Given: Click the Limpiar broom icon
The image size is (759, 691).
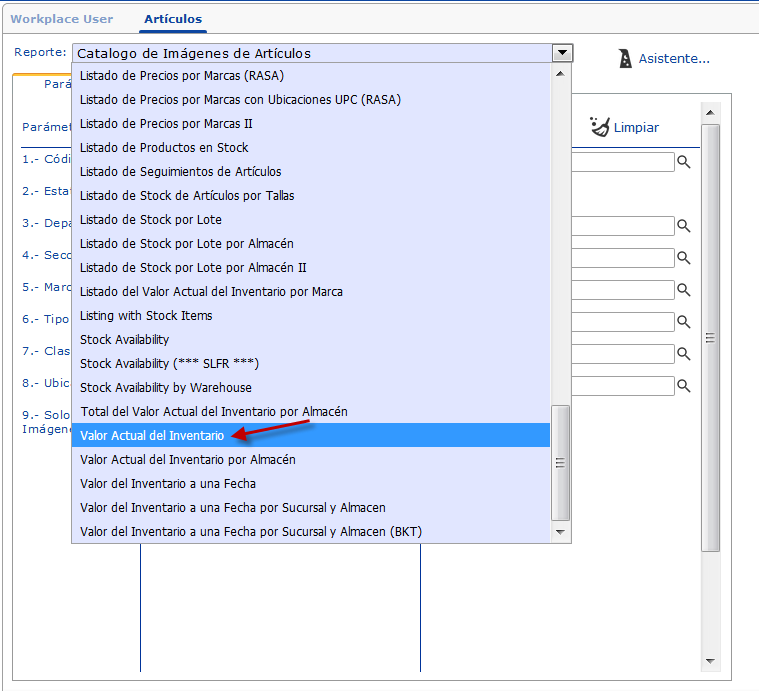Looking at the screenshot, I should pyautogui.click(x=600, y=126).
